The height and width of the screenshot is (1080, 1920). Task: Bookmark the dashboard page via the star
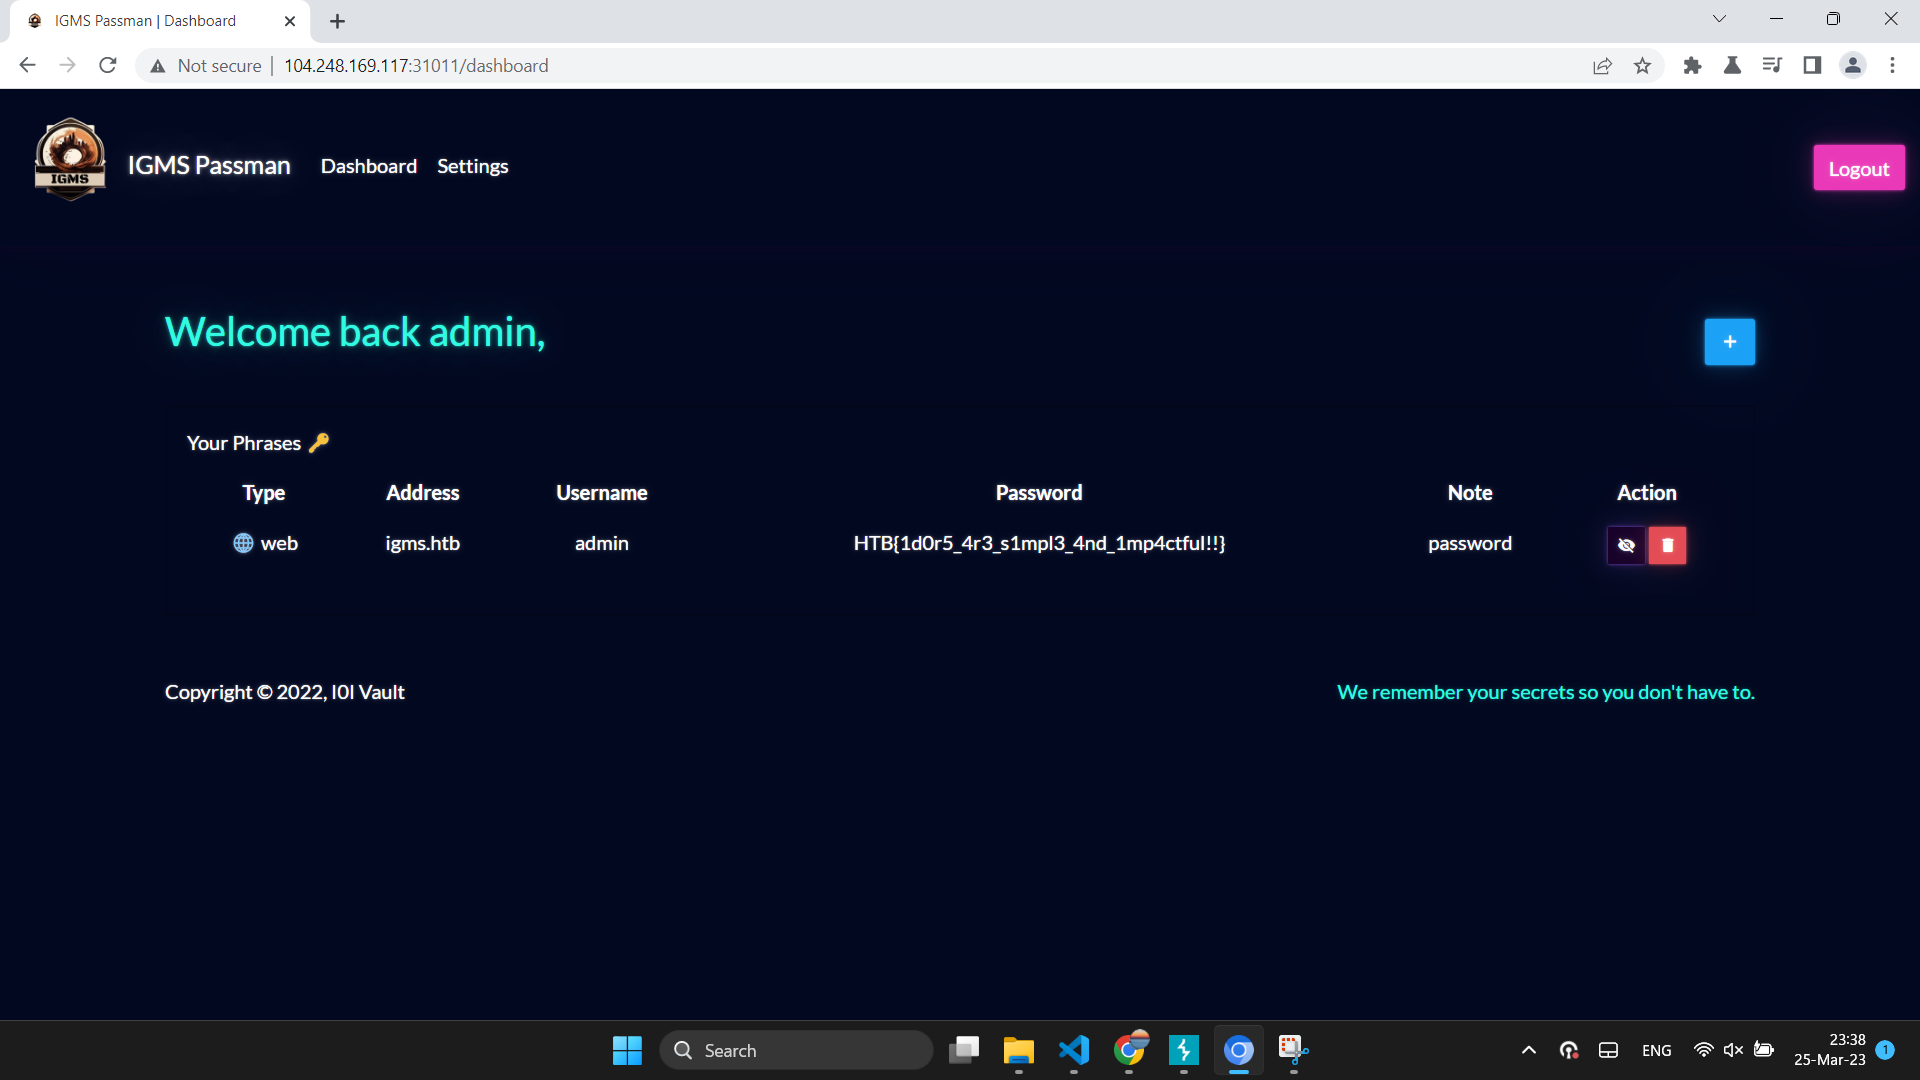point(1642,65)
